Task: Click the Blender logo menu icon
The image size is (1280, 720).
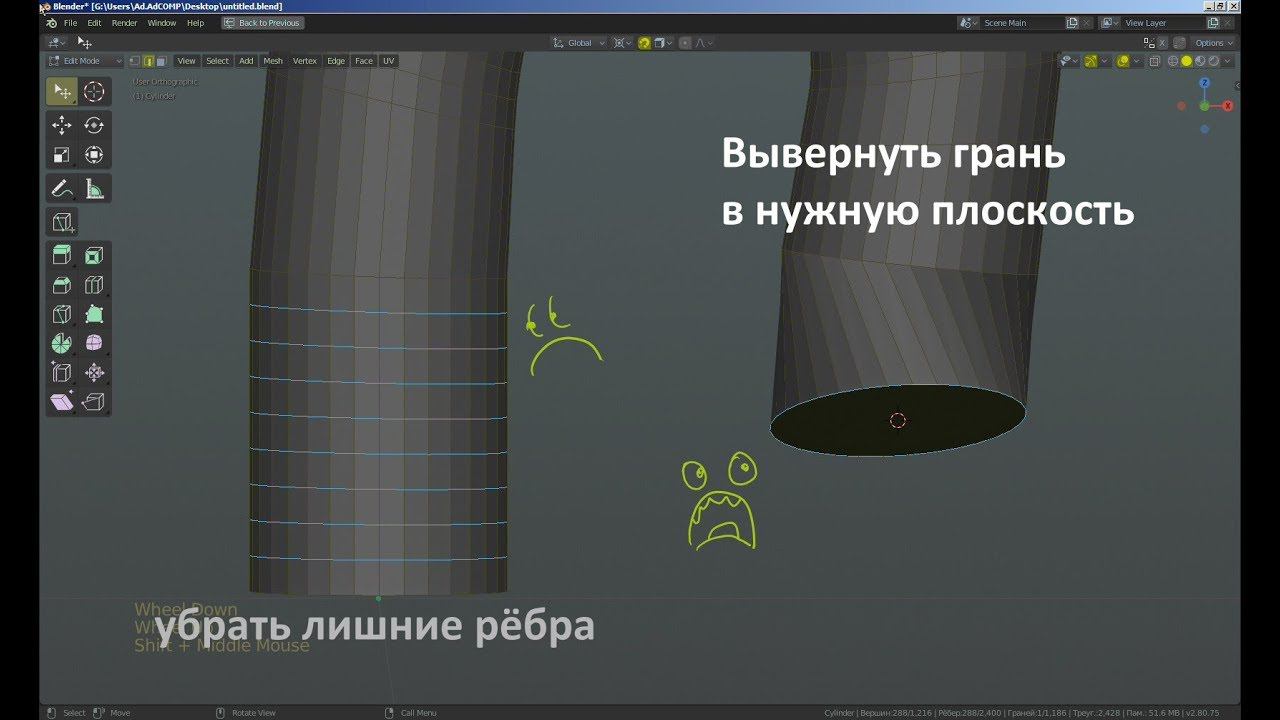Action: [51, 23]
